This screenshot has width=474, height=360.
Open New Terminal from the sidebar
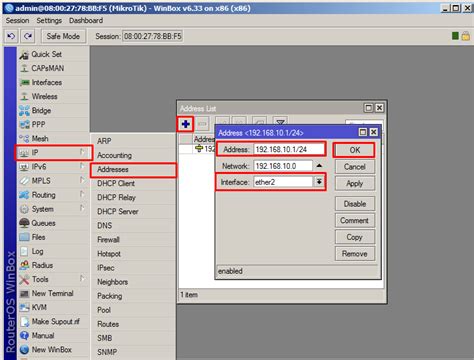(53, 293)
